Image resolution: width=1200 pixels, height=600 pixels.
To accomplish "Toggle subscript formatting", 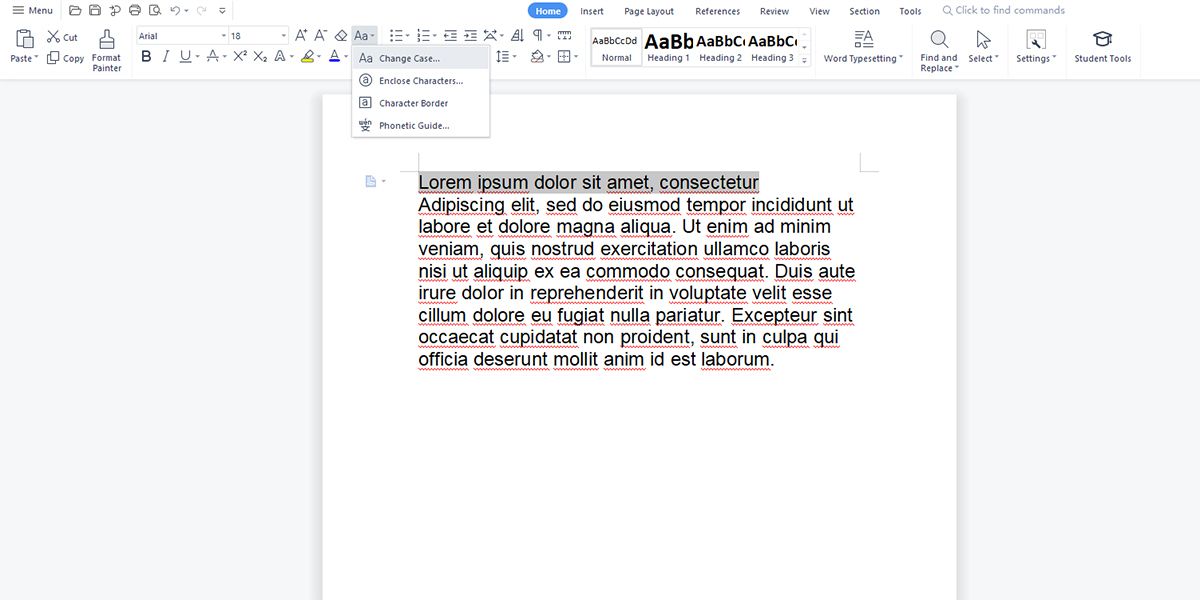I will pos(259,57).
